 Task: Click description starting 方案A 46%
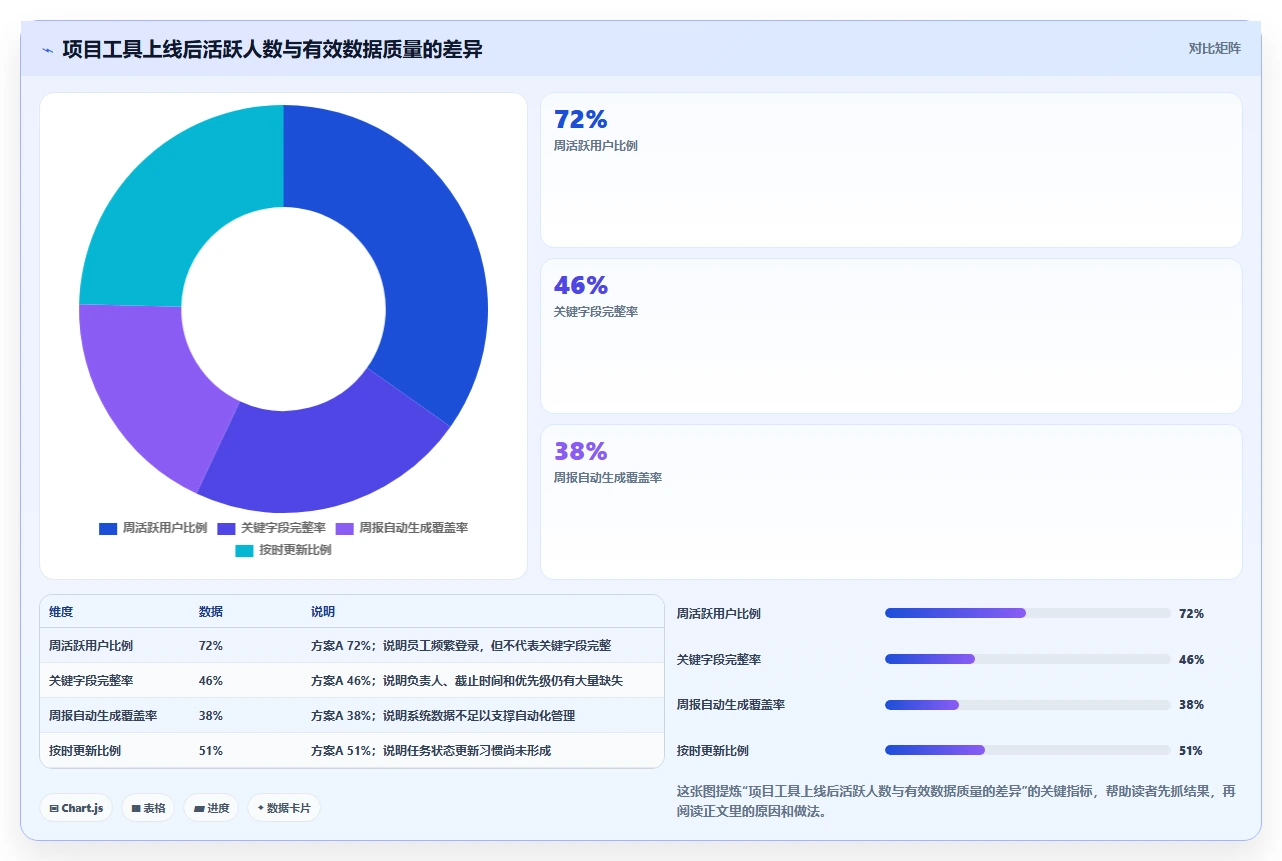[467, 681]
